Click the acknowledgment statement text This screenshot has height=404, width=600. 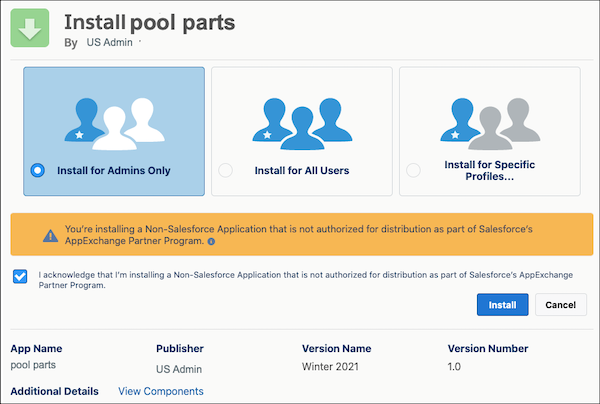(306, 280)
